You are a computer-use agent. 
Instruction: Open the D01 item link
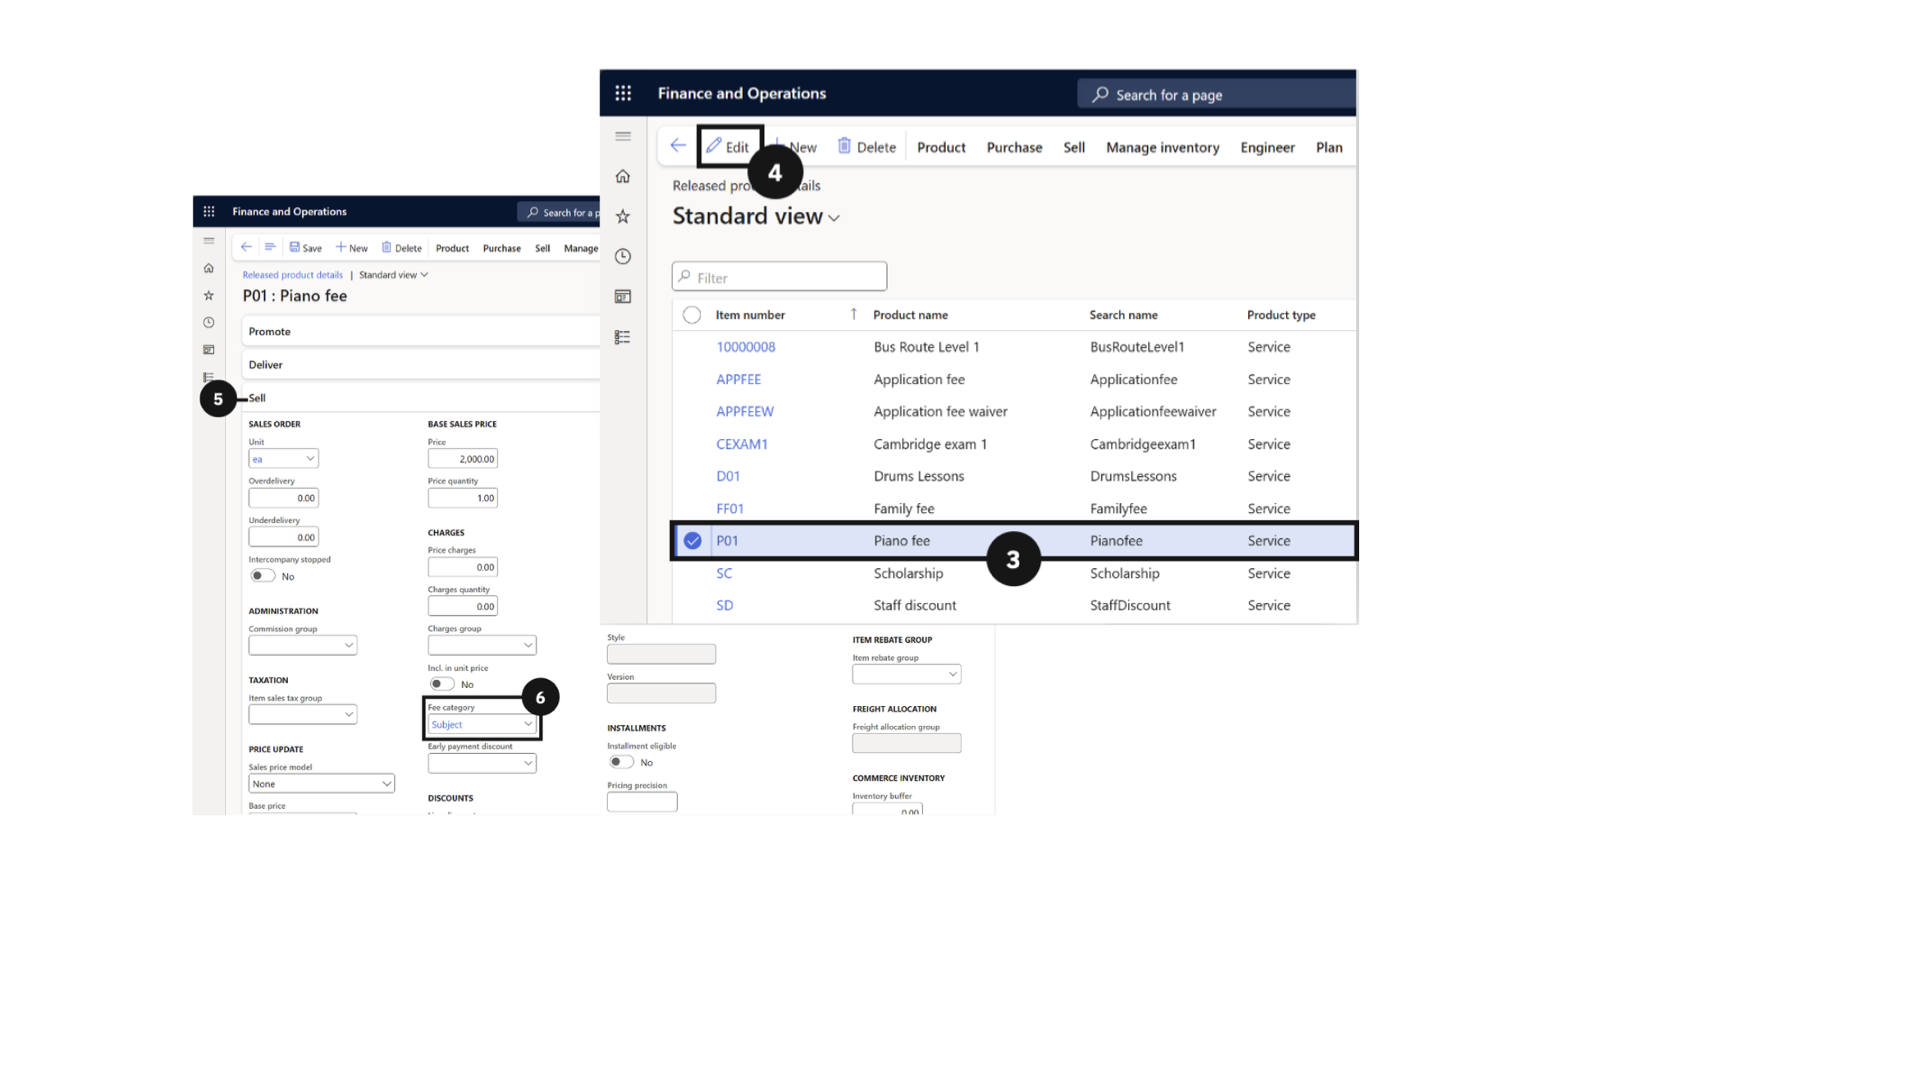pos(727,476)
